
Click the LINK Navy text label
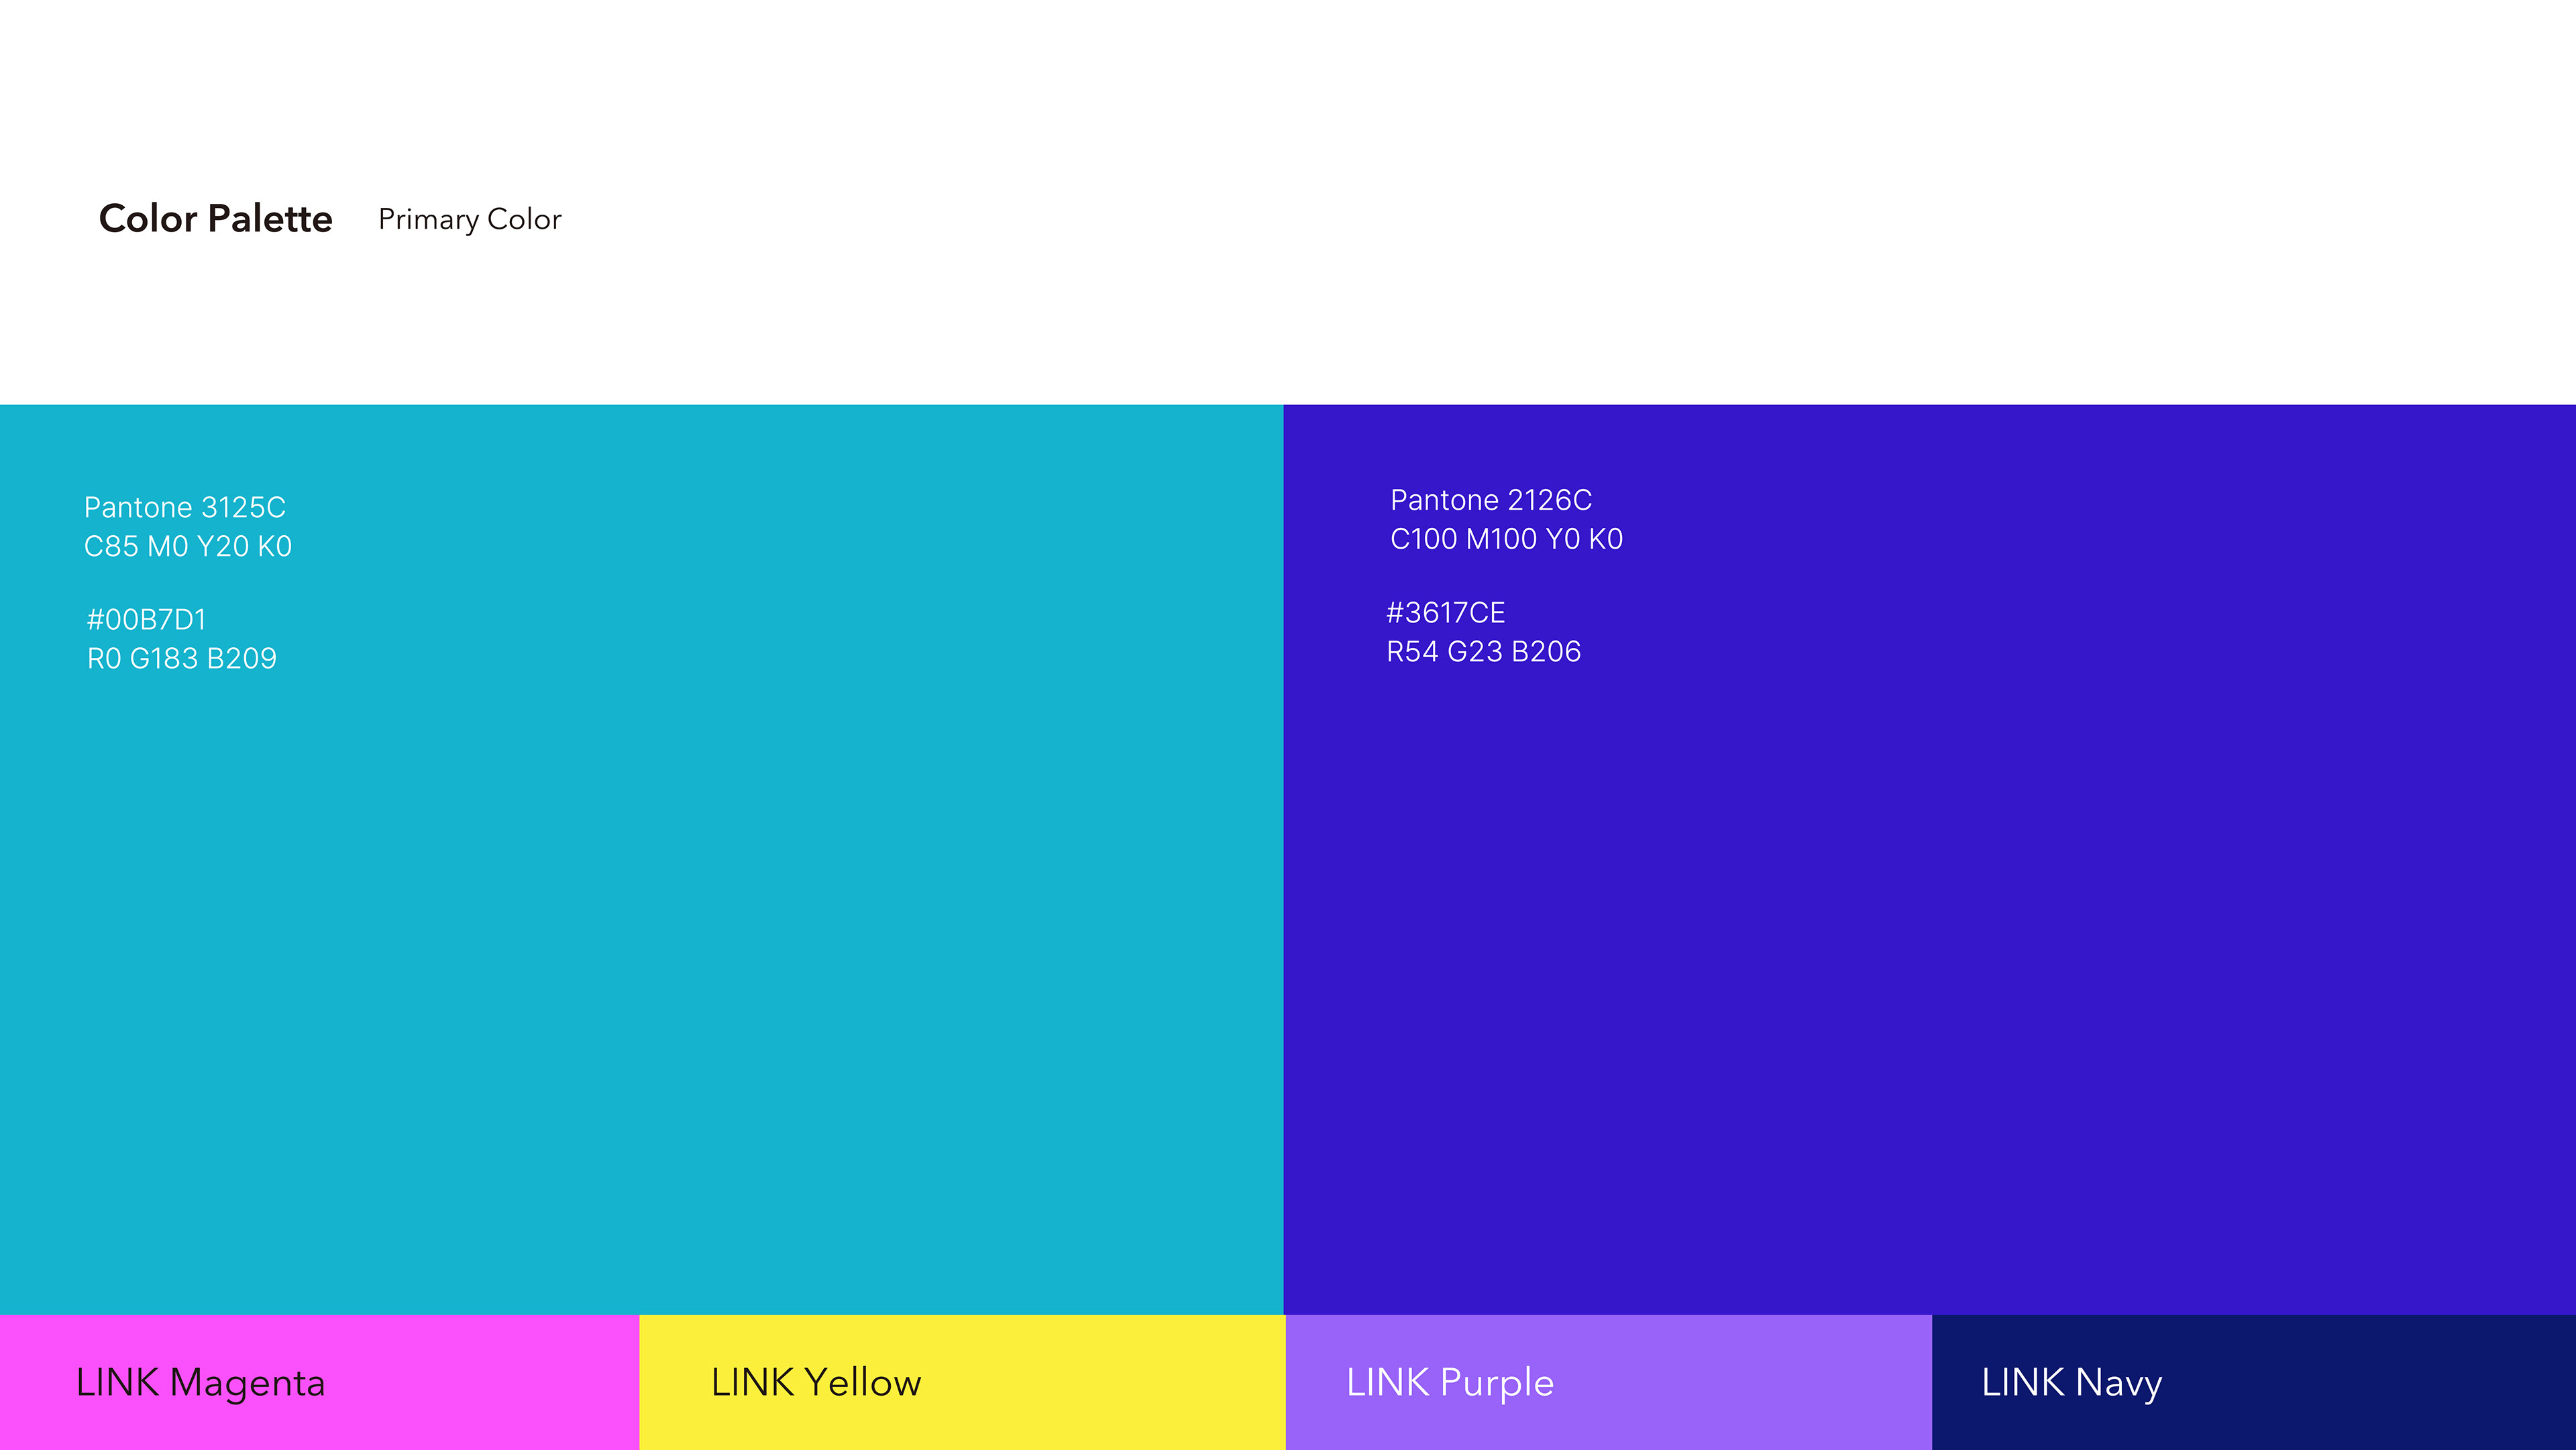click(x=2071, y=1383)
